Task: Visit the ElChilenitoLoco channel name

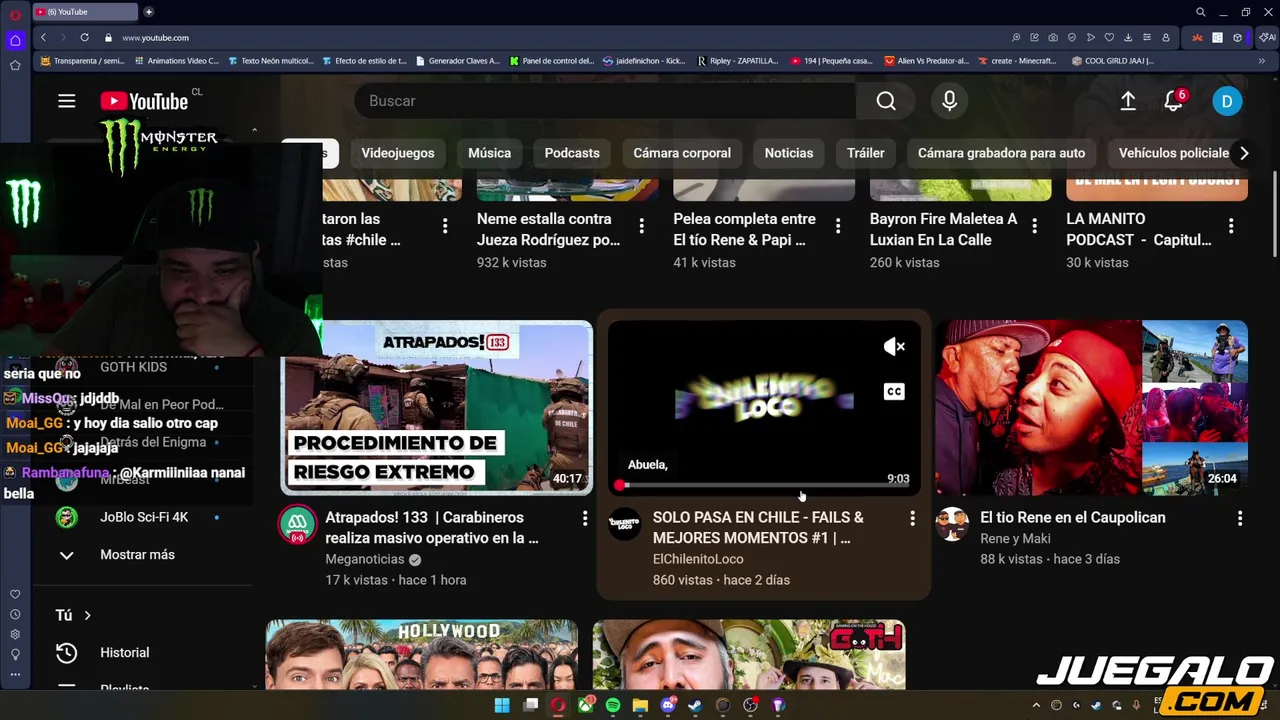Action: pos(698,559)
